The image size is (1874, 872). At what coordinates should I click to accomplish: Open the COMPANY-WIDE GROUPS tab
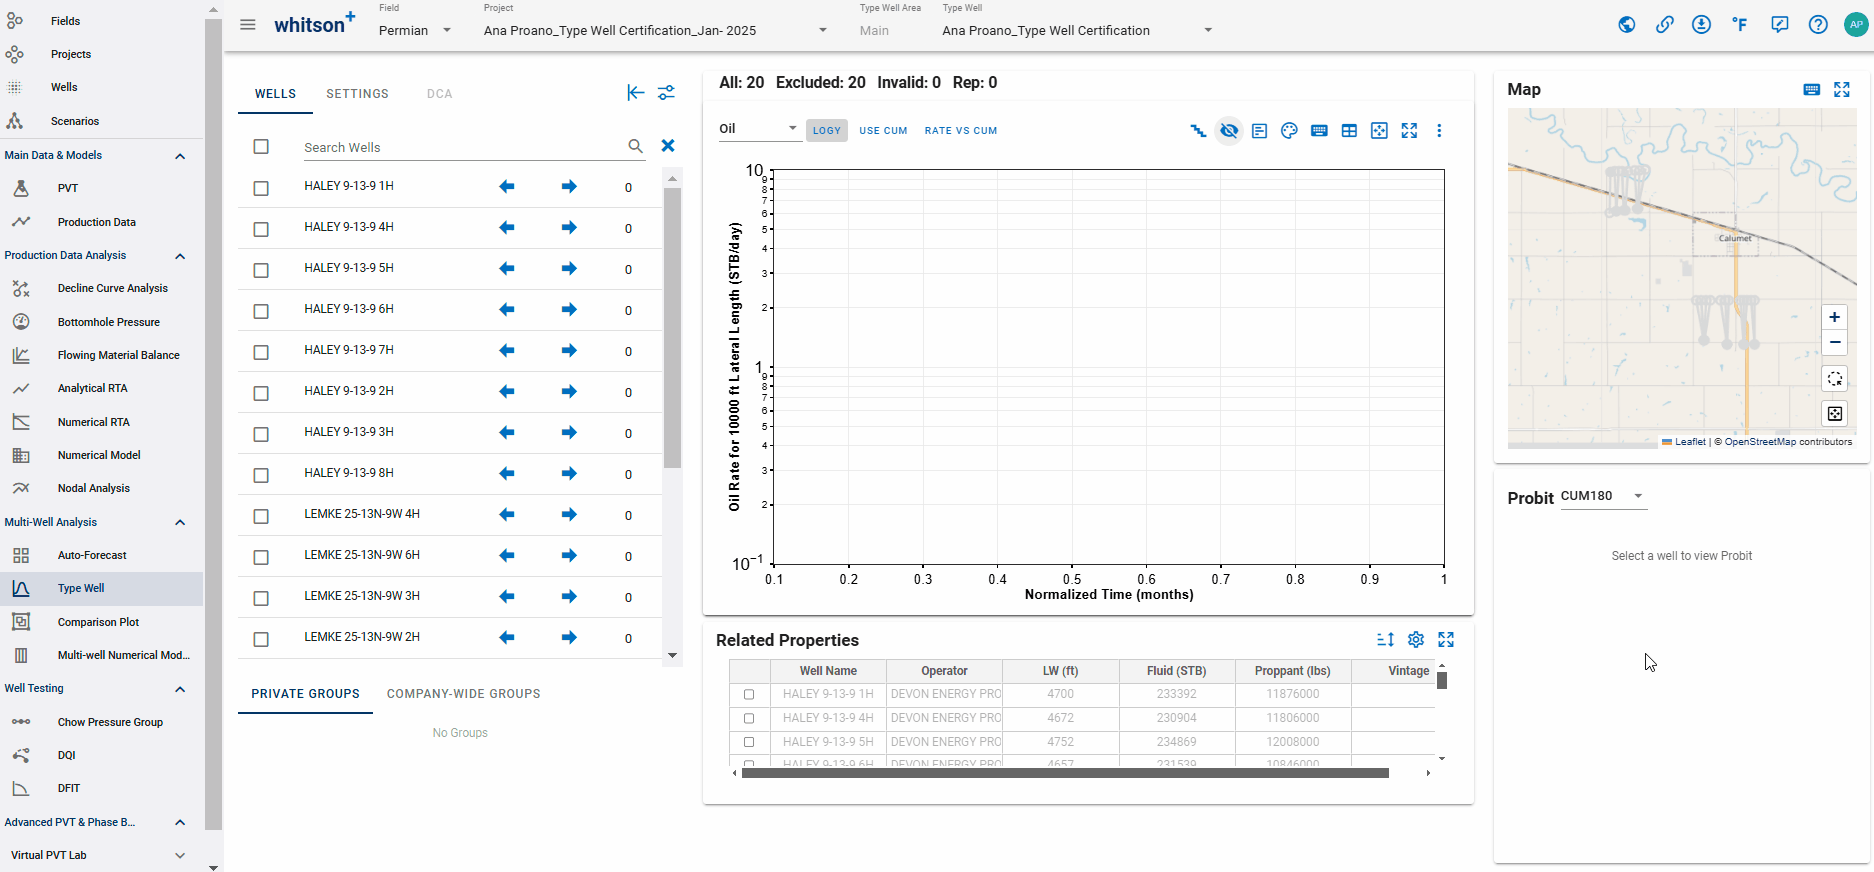coord(463,694)
